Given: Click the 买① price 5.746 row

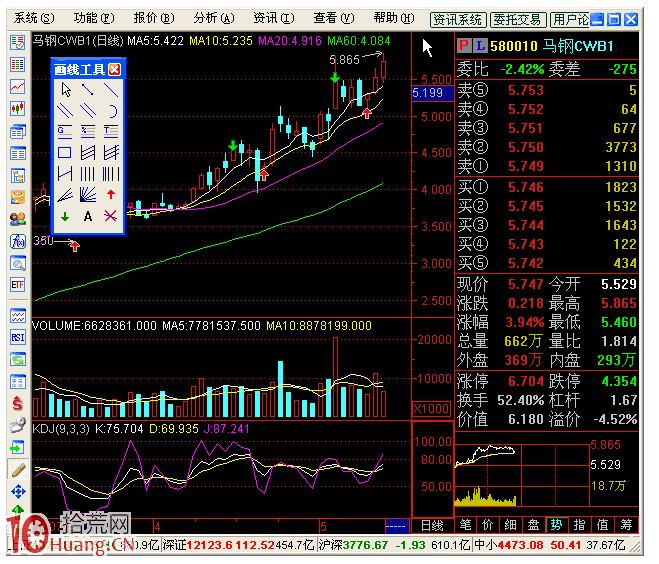Looking at the screenshot, I should click(547, 187).
